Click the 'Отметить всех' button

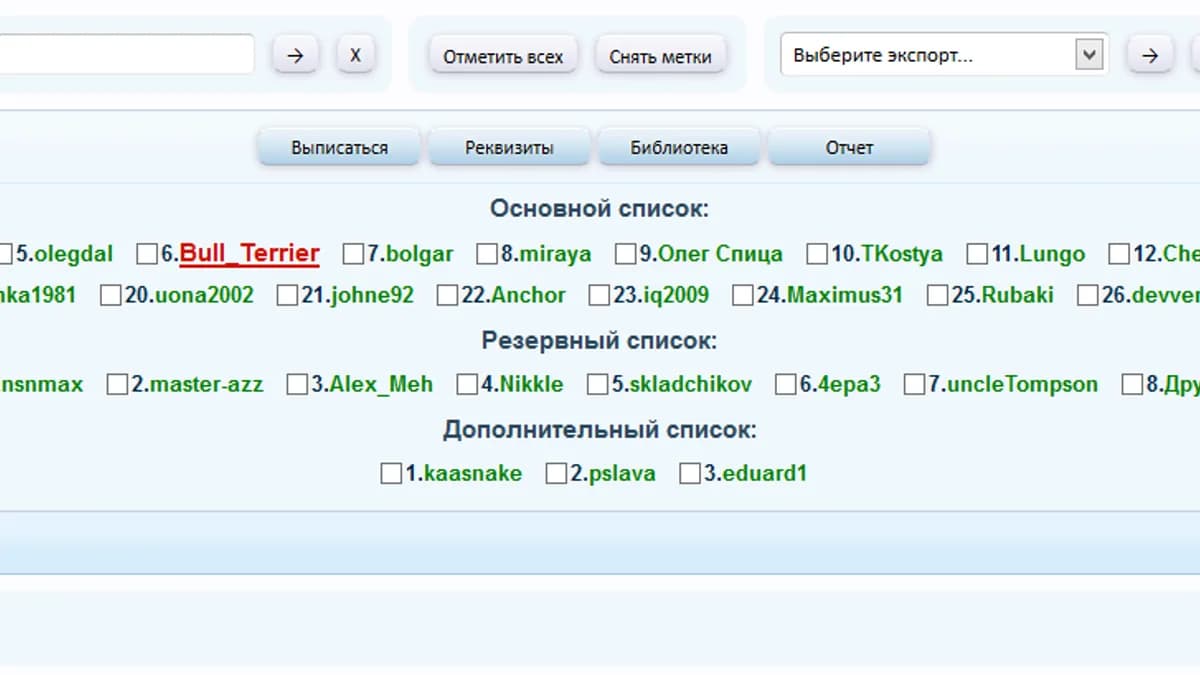(503, 56)
